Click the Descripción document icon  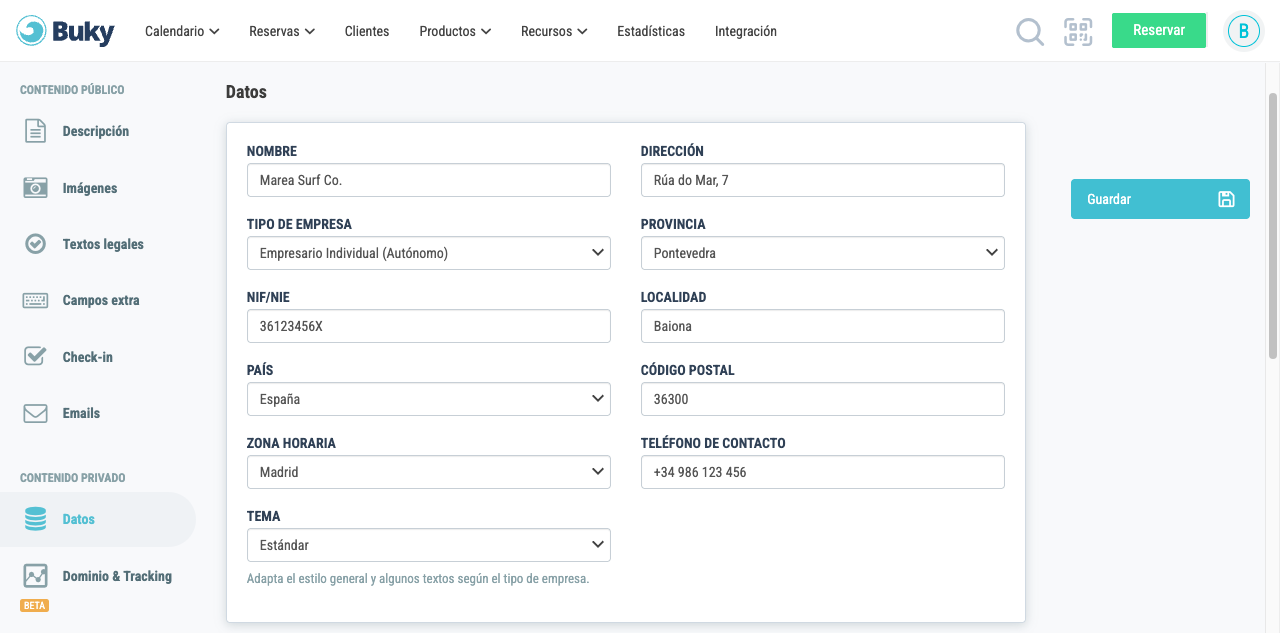(36, 131)
